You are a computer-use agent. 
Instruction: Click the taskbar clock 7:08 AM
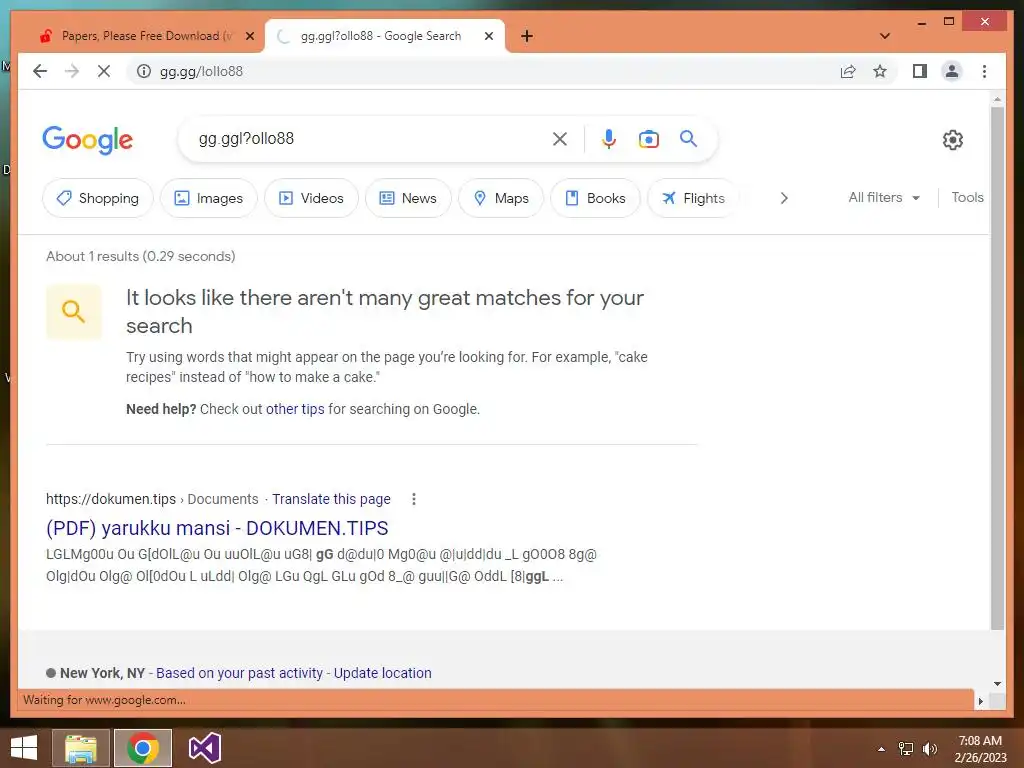[980, 741]
